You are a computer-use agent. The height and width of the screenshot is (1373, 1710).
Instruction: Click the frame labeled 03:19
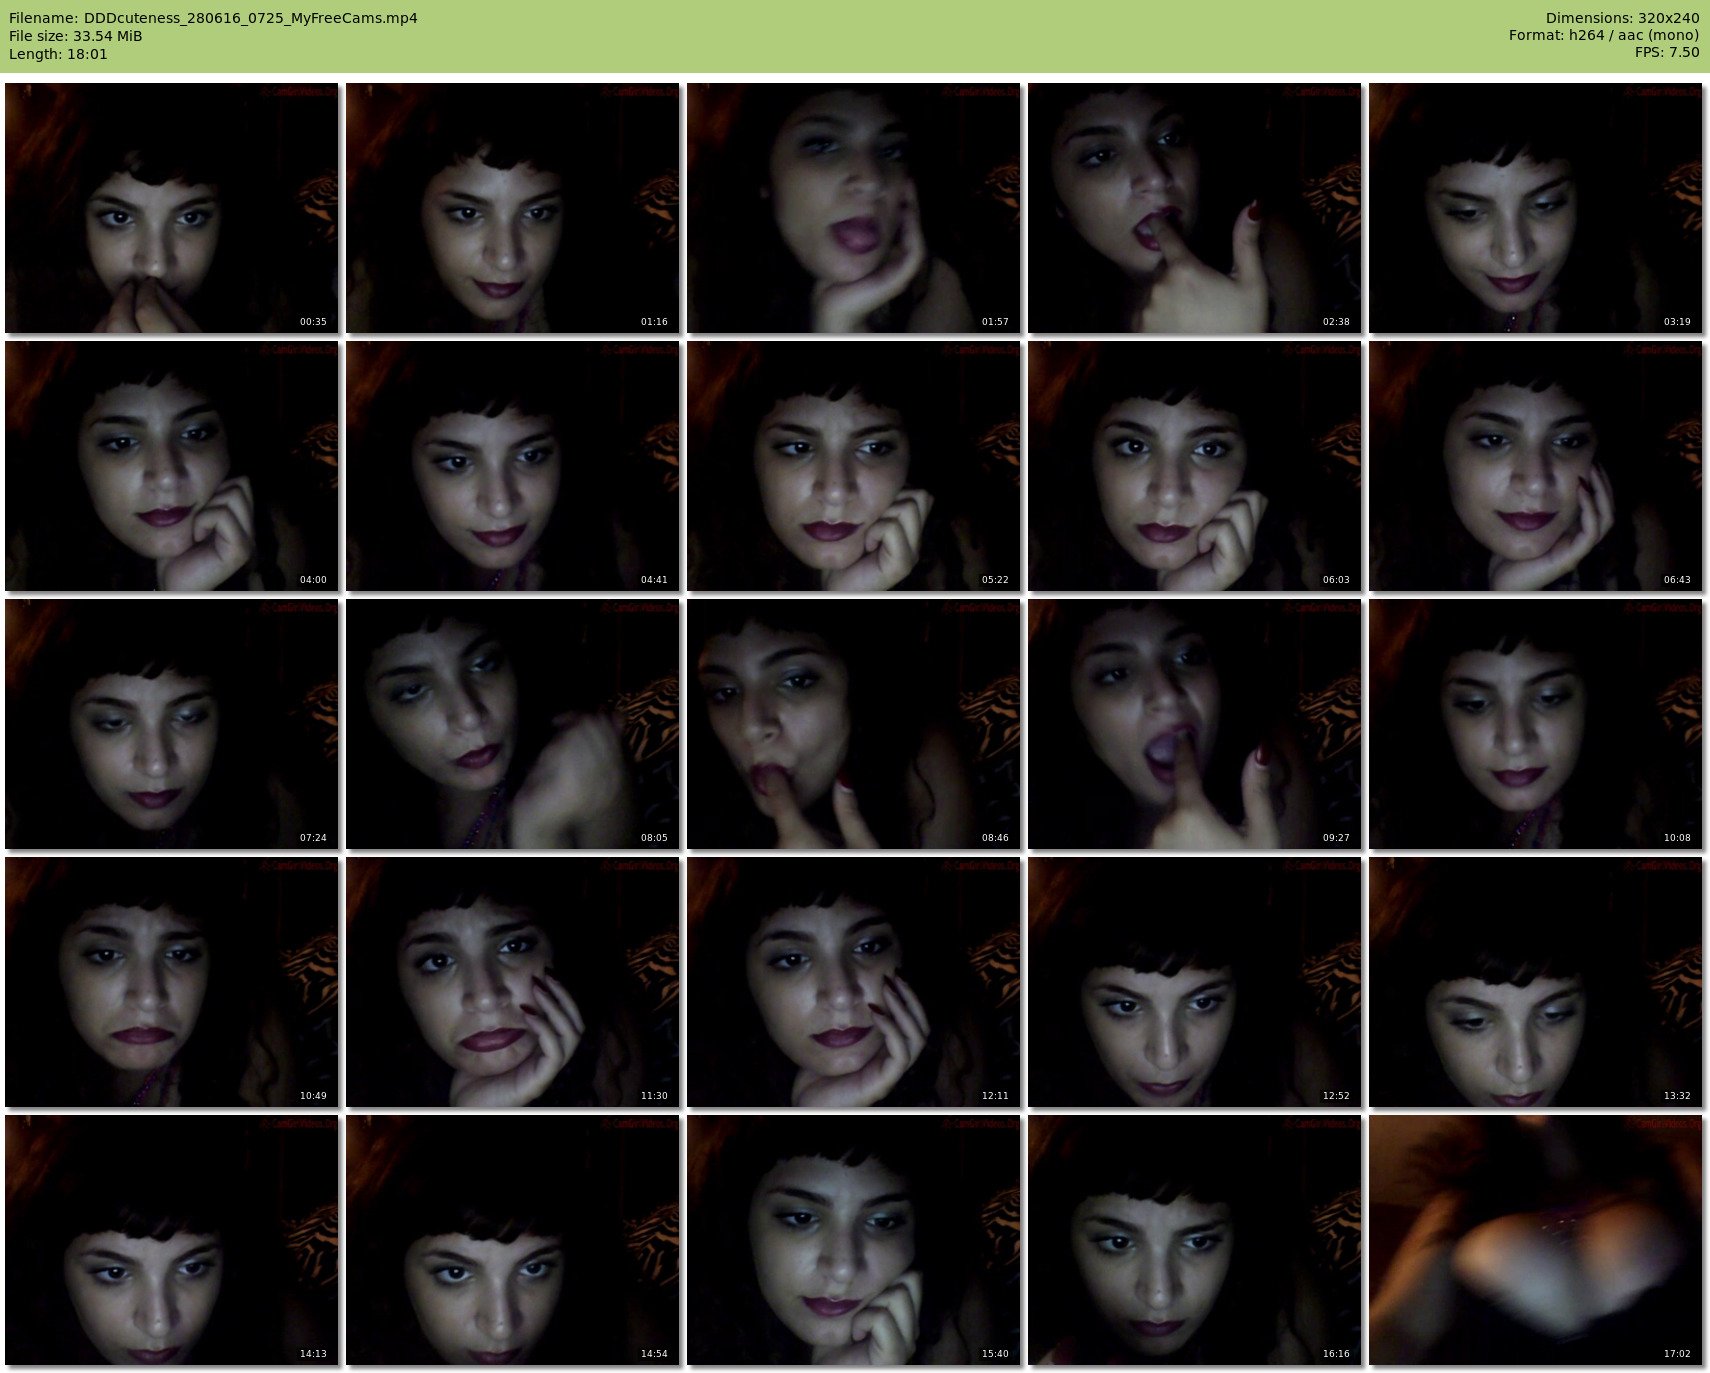point(1535,208)
